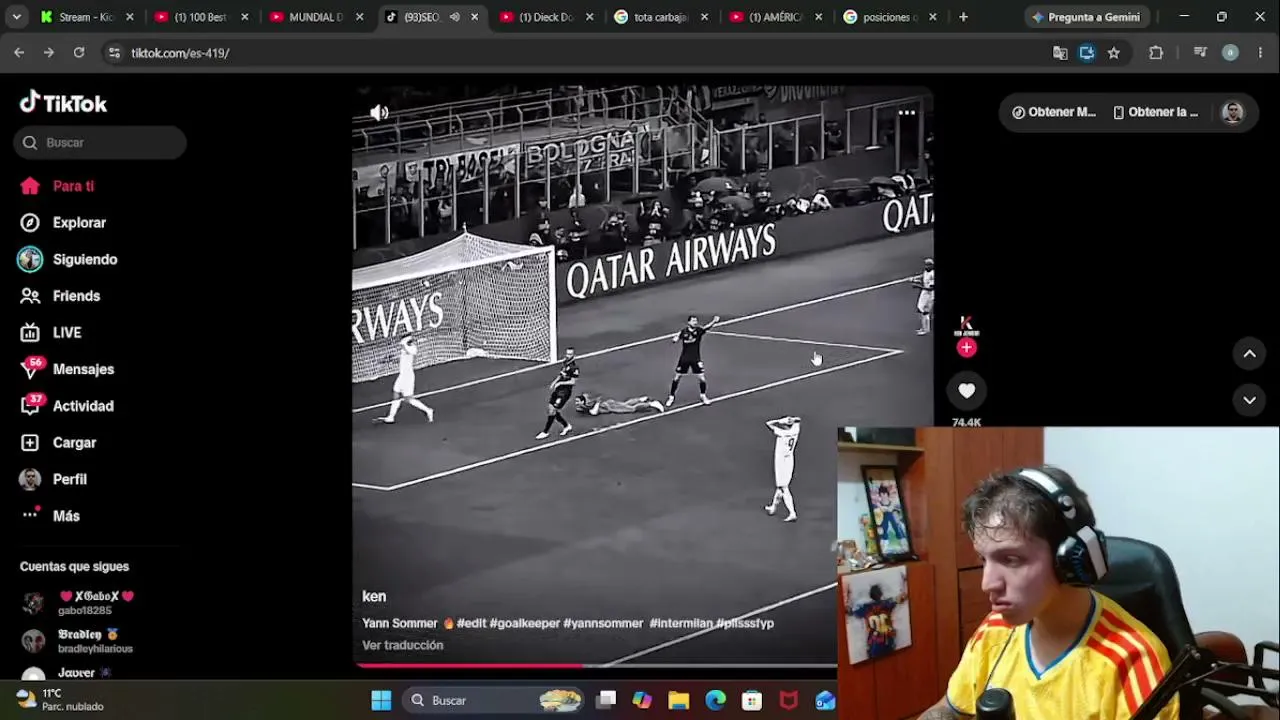Viewport: 1280px width, 720px height.
Task: Go to the previous video with up arrow
Action: pyautogui.click(x=1249, y=354)
